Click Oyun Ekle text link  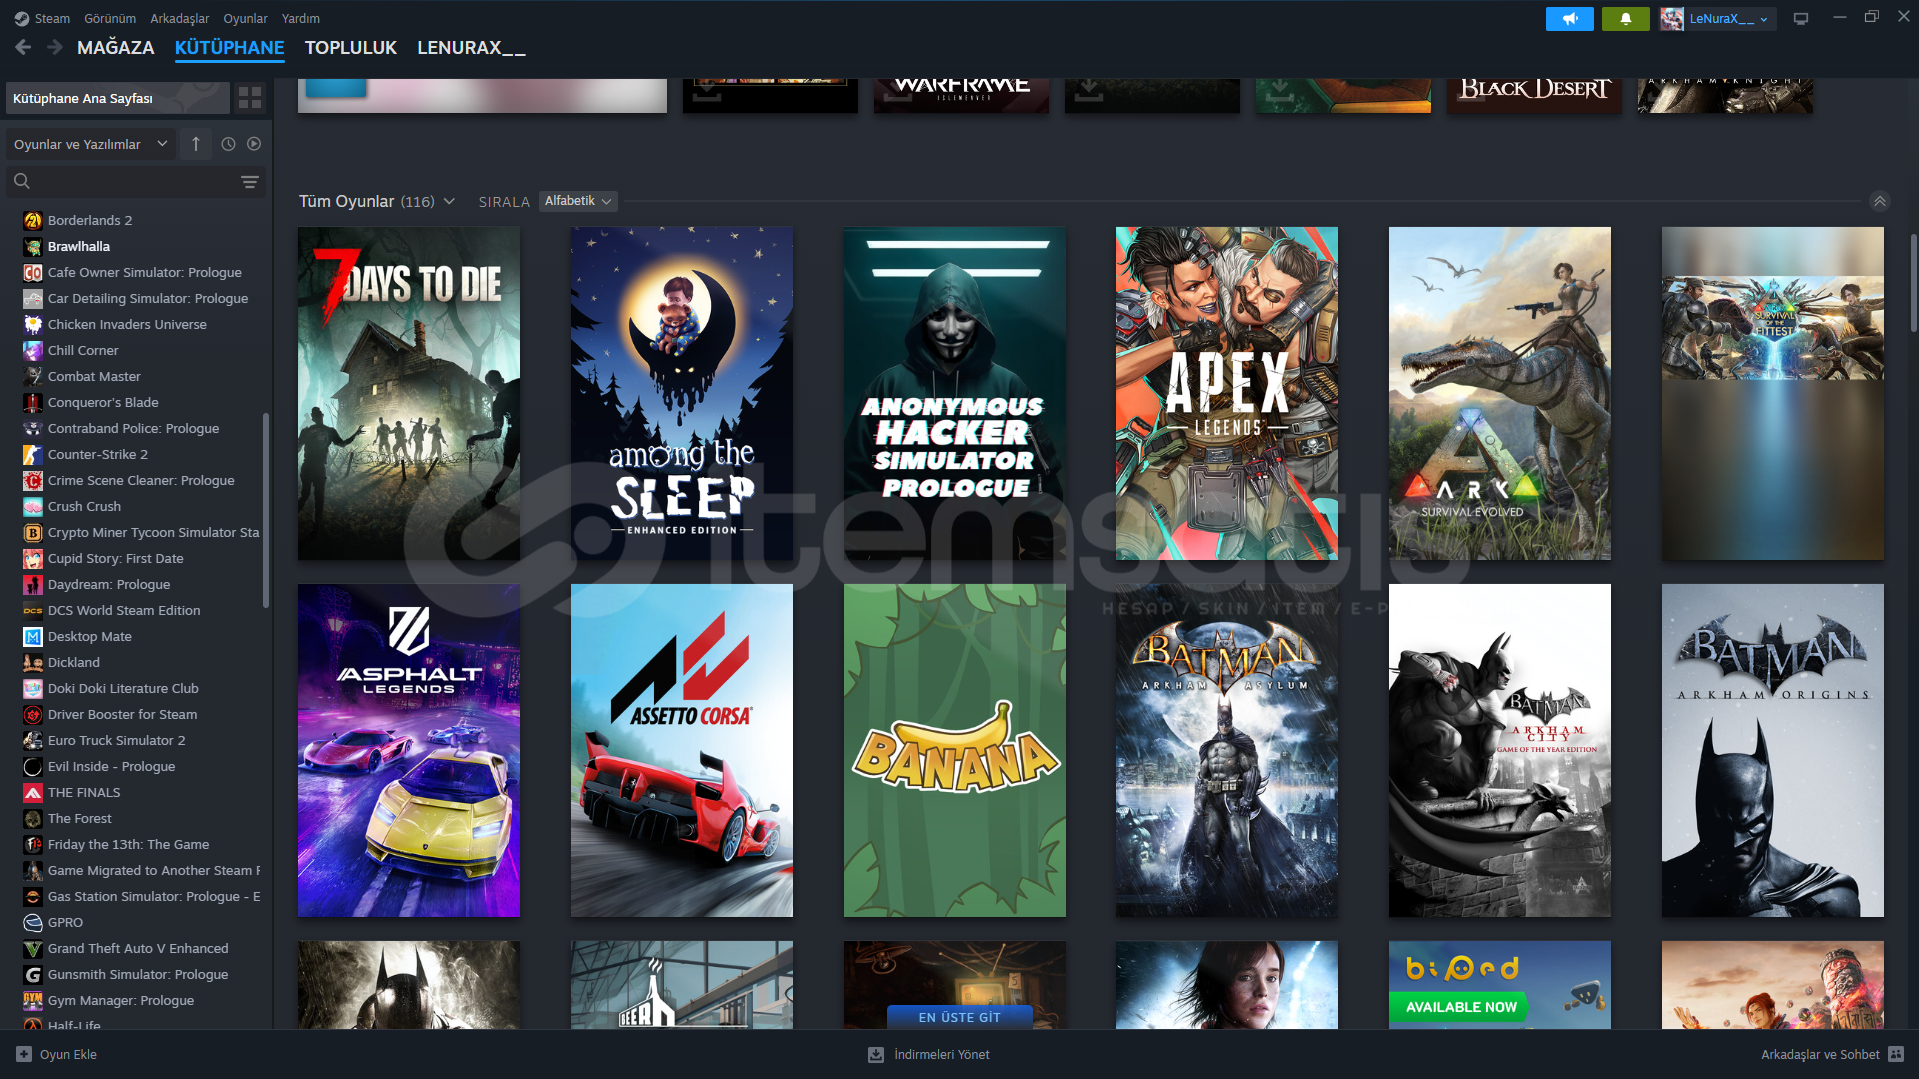coord(68,1054)
